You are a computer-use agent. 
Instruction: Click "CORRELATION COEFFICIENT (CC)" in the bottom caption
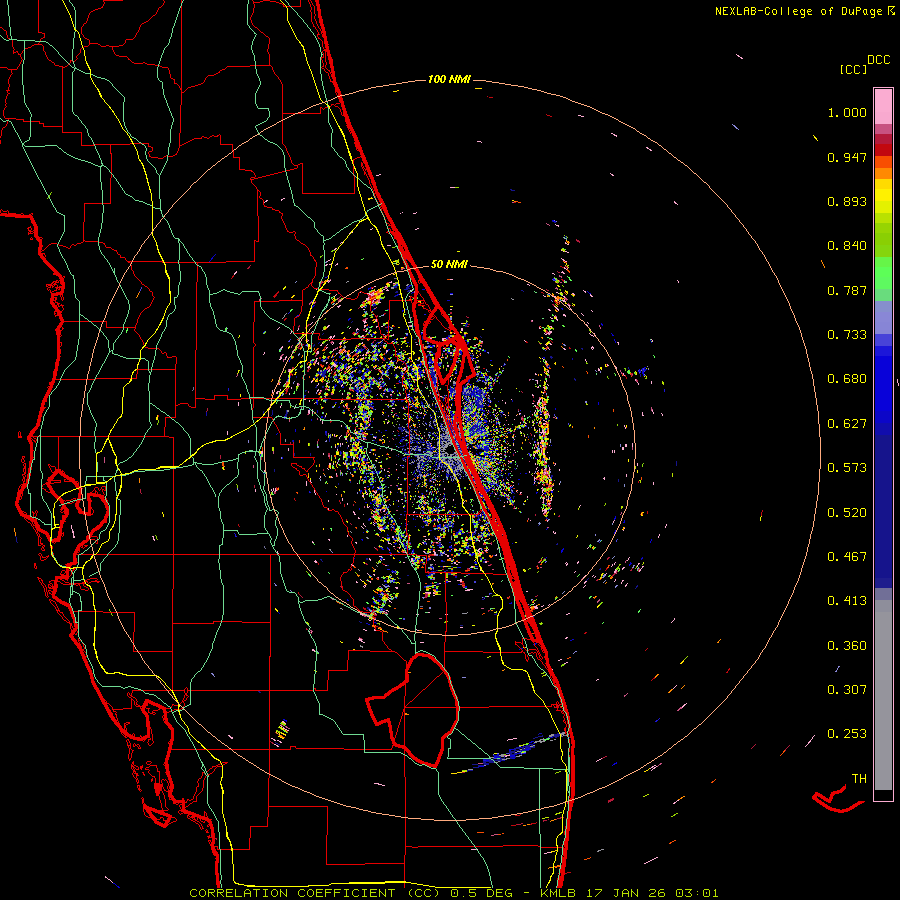[x=315, y=893]
